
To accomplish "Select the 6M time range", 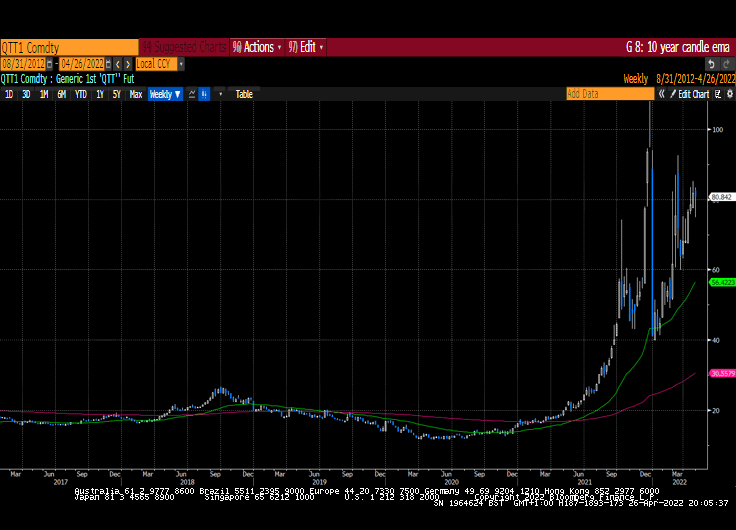I will point(61,94).
